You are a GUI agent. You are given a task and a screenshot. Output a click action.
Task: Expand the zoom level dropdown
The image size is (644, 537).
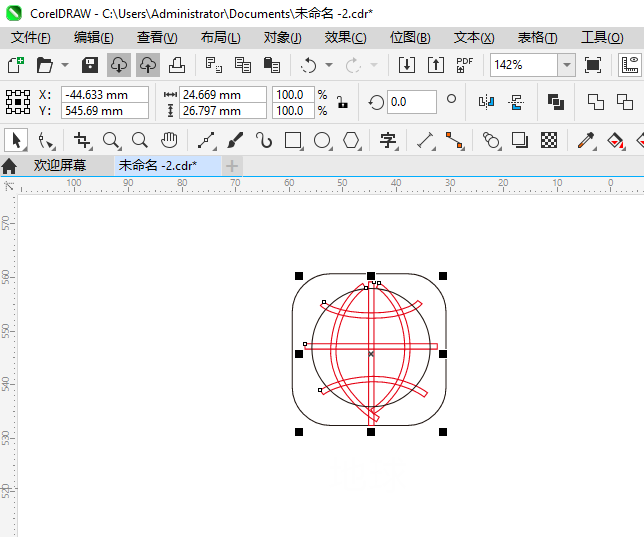(566, 65)
